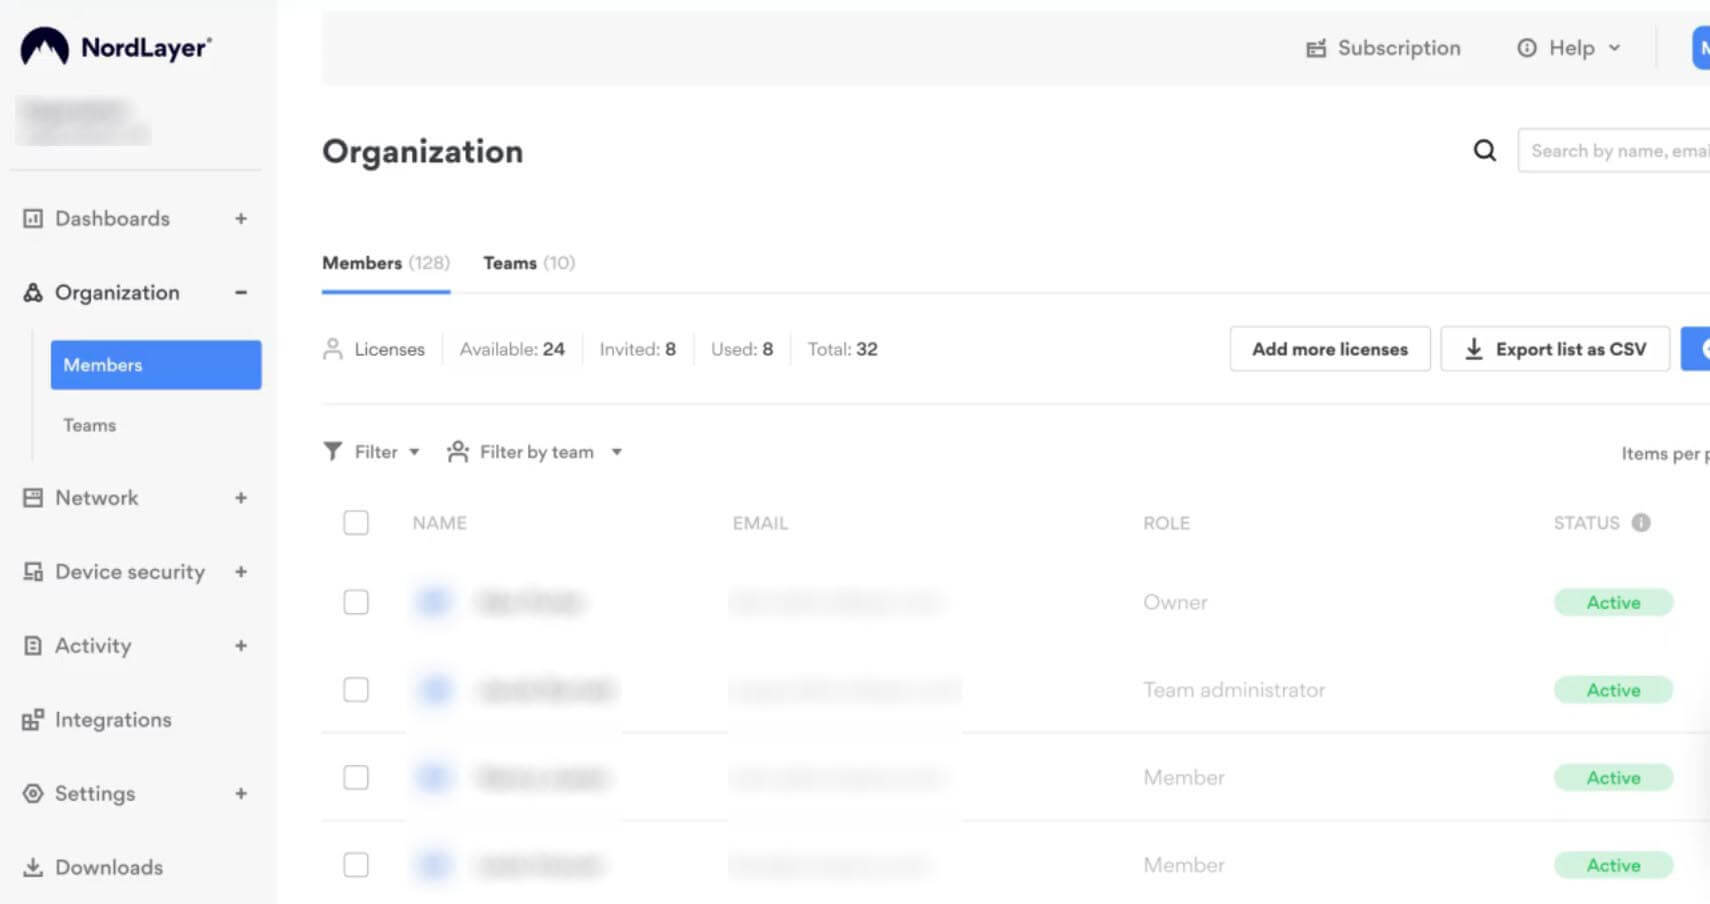
Task: Click the Add more licenses button
Action: coord(1330,349)
